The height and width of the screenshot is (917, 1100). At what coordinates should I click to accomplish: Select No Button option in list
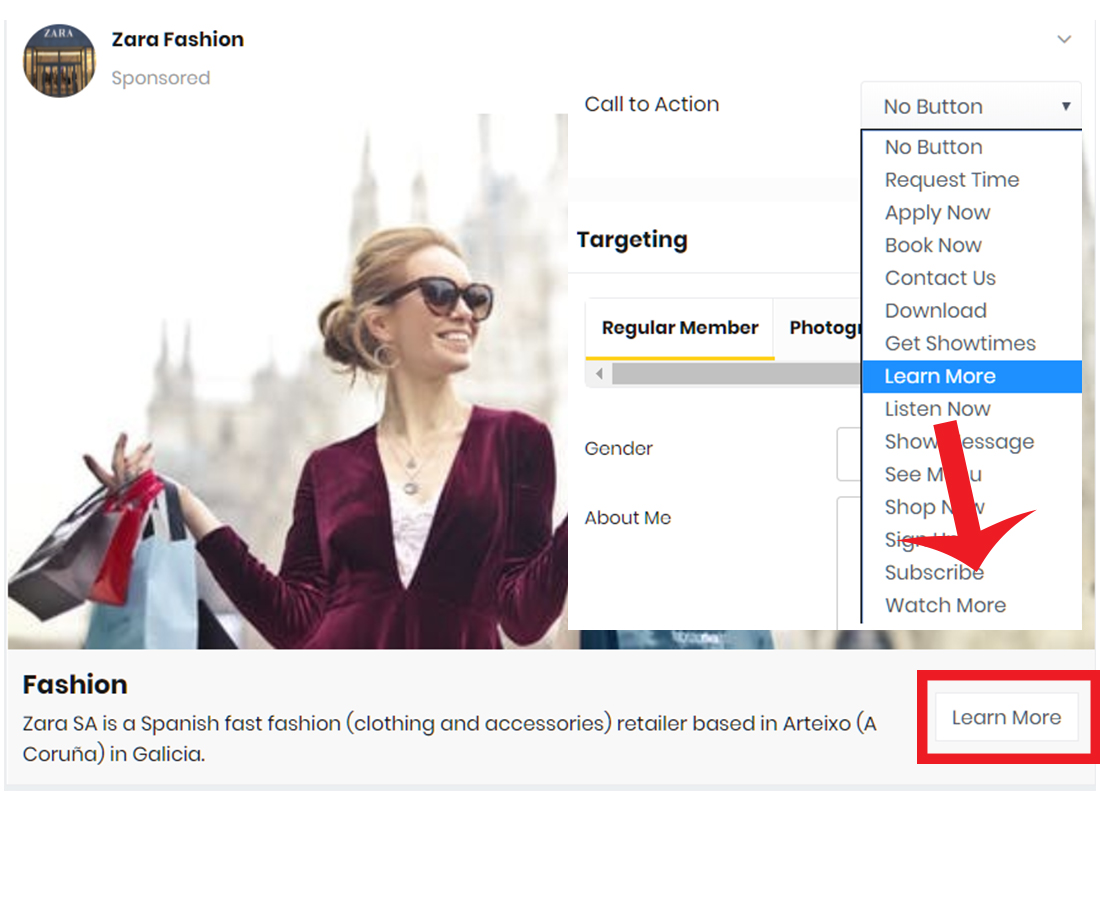pos(933,147)
